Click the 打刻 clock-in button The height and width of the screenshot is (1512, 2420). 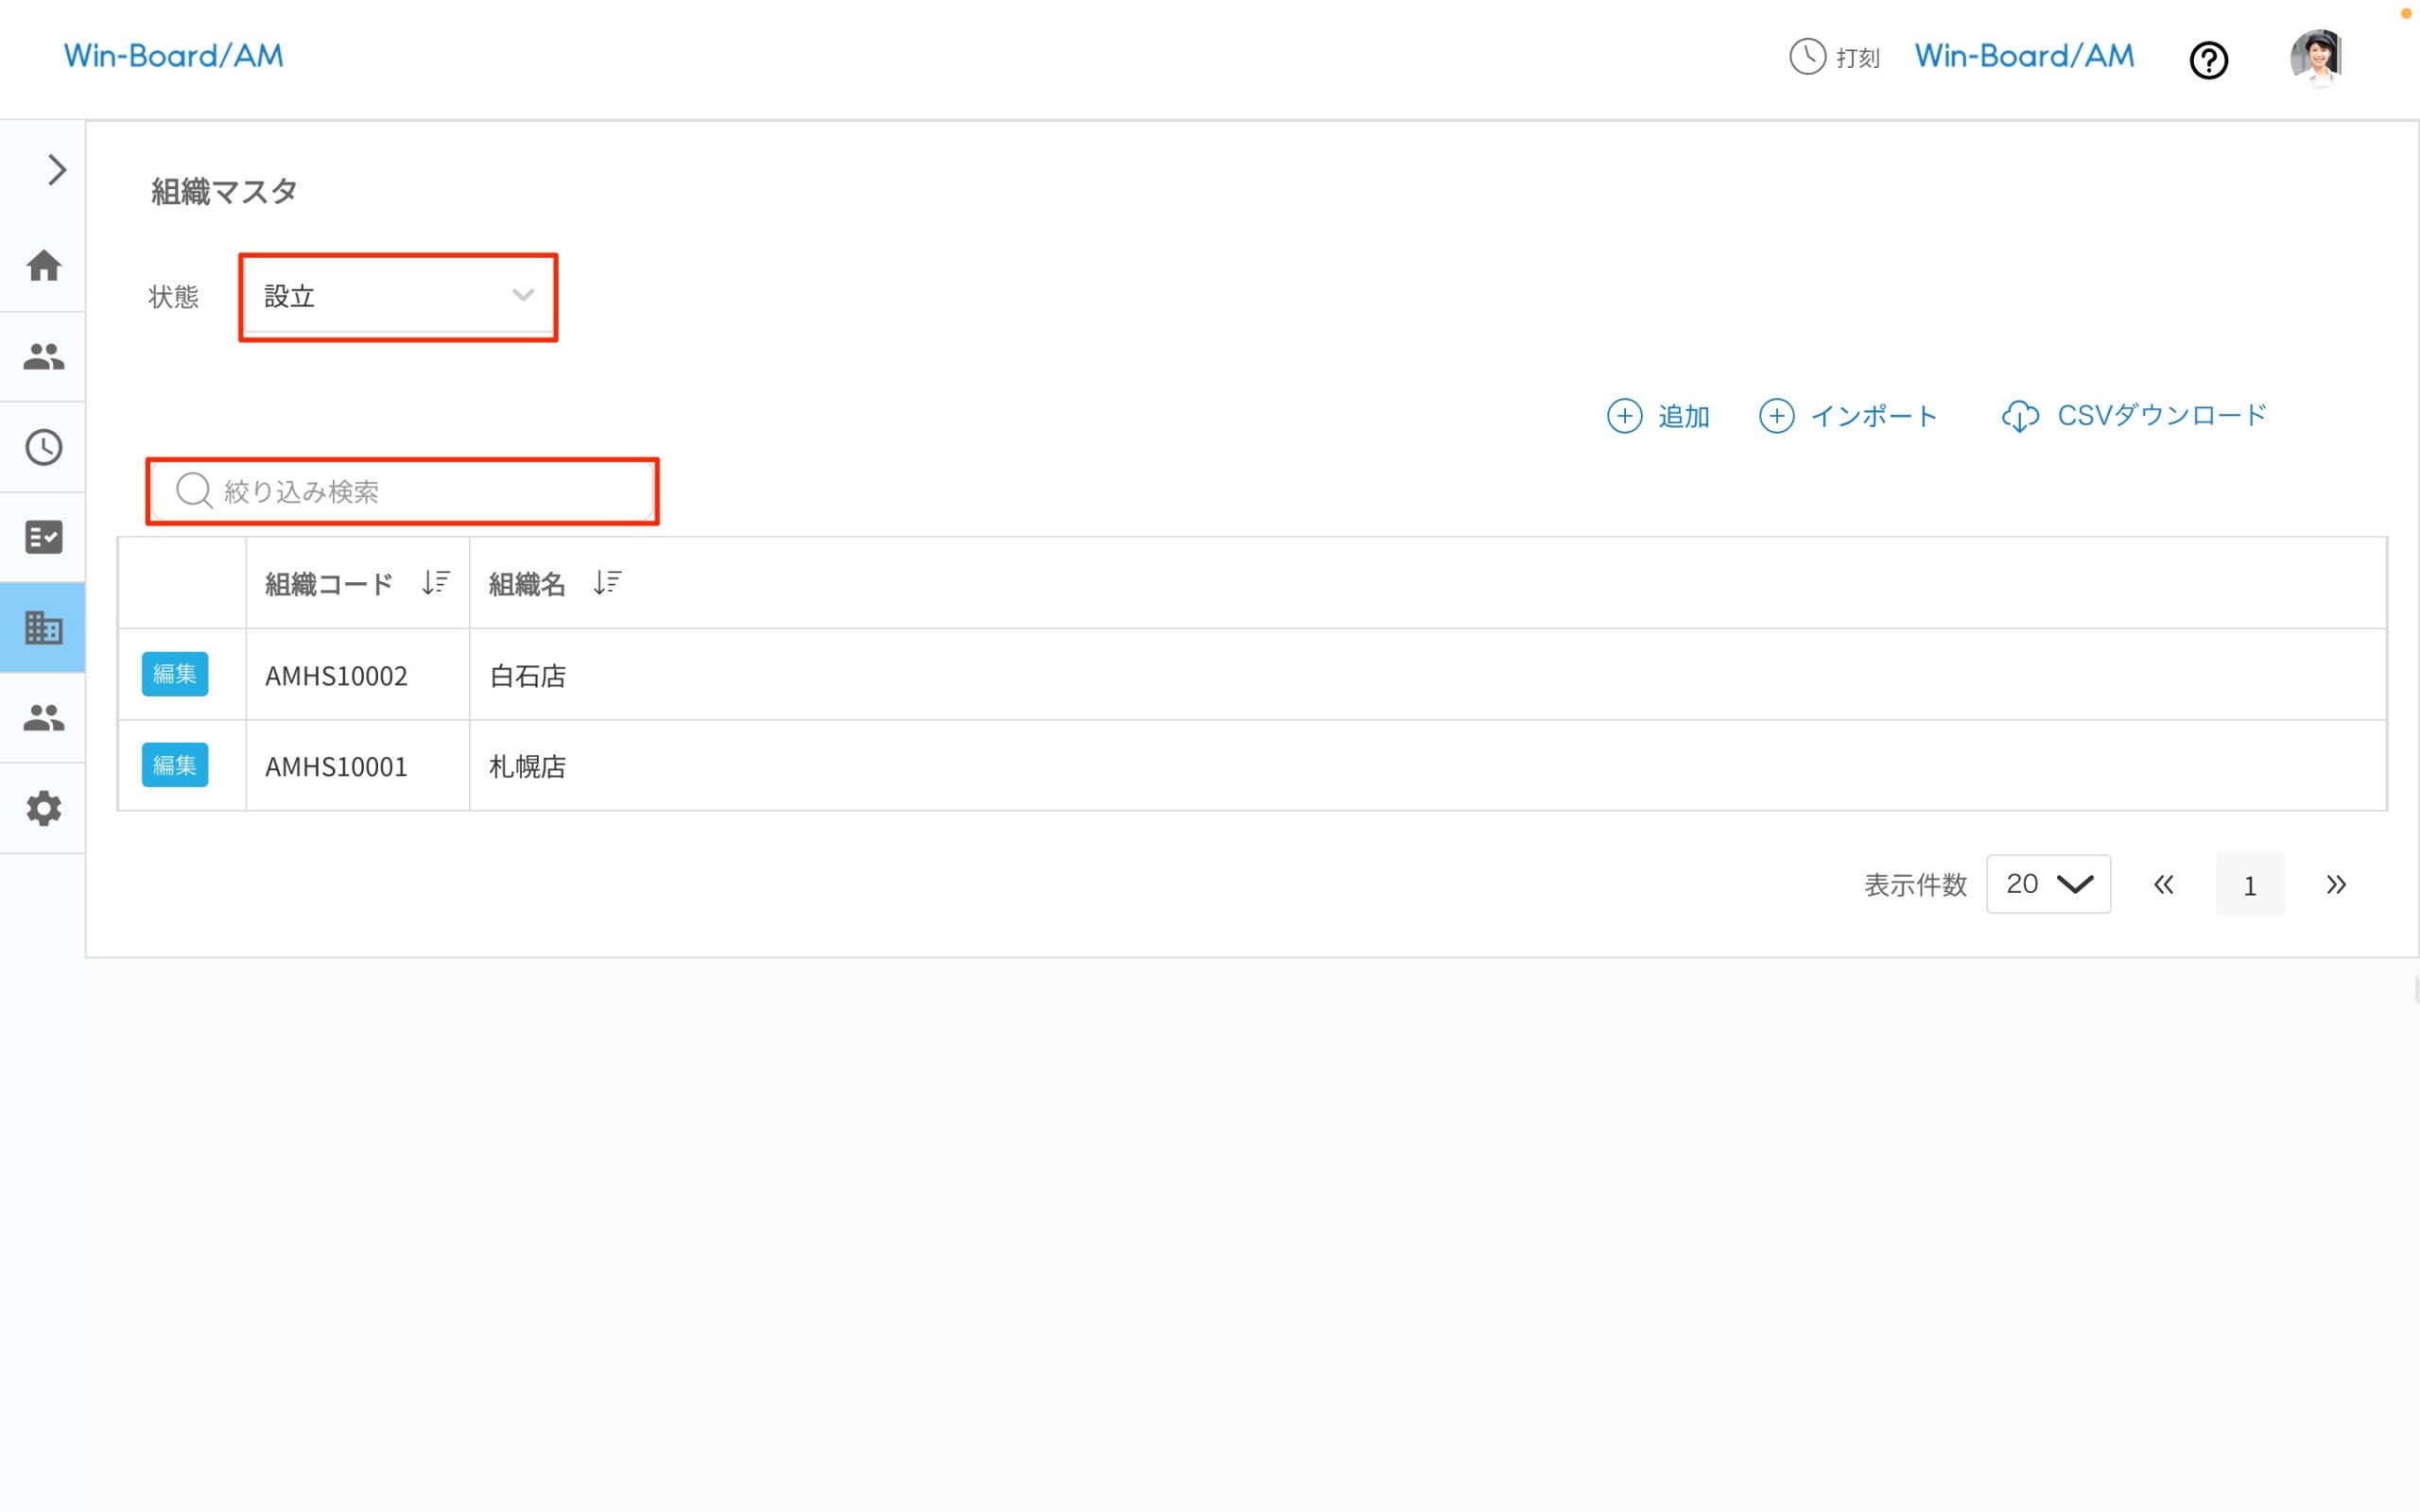click(1835, 58)
